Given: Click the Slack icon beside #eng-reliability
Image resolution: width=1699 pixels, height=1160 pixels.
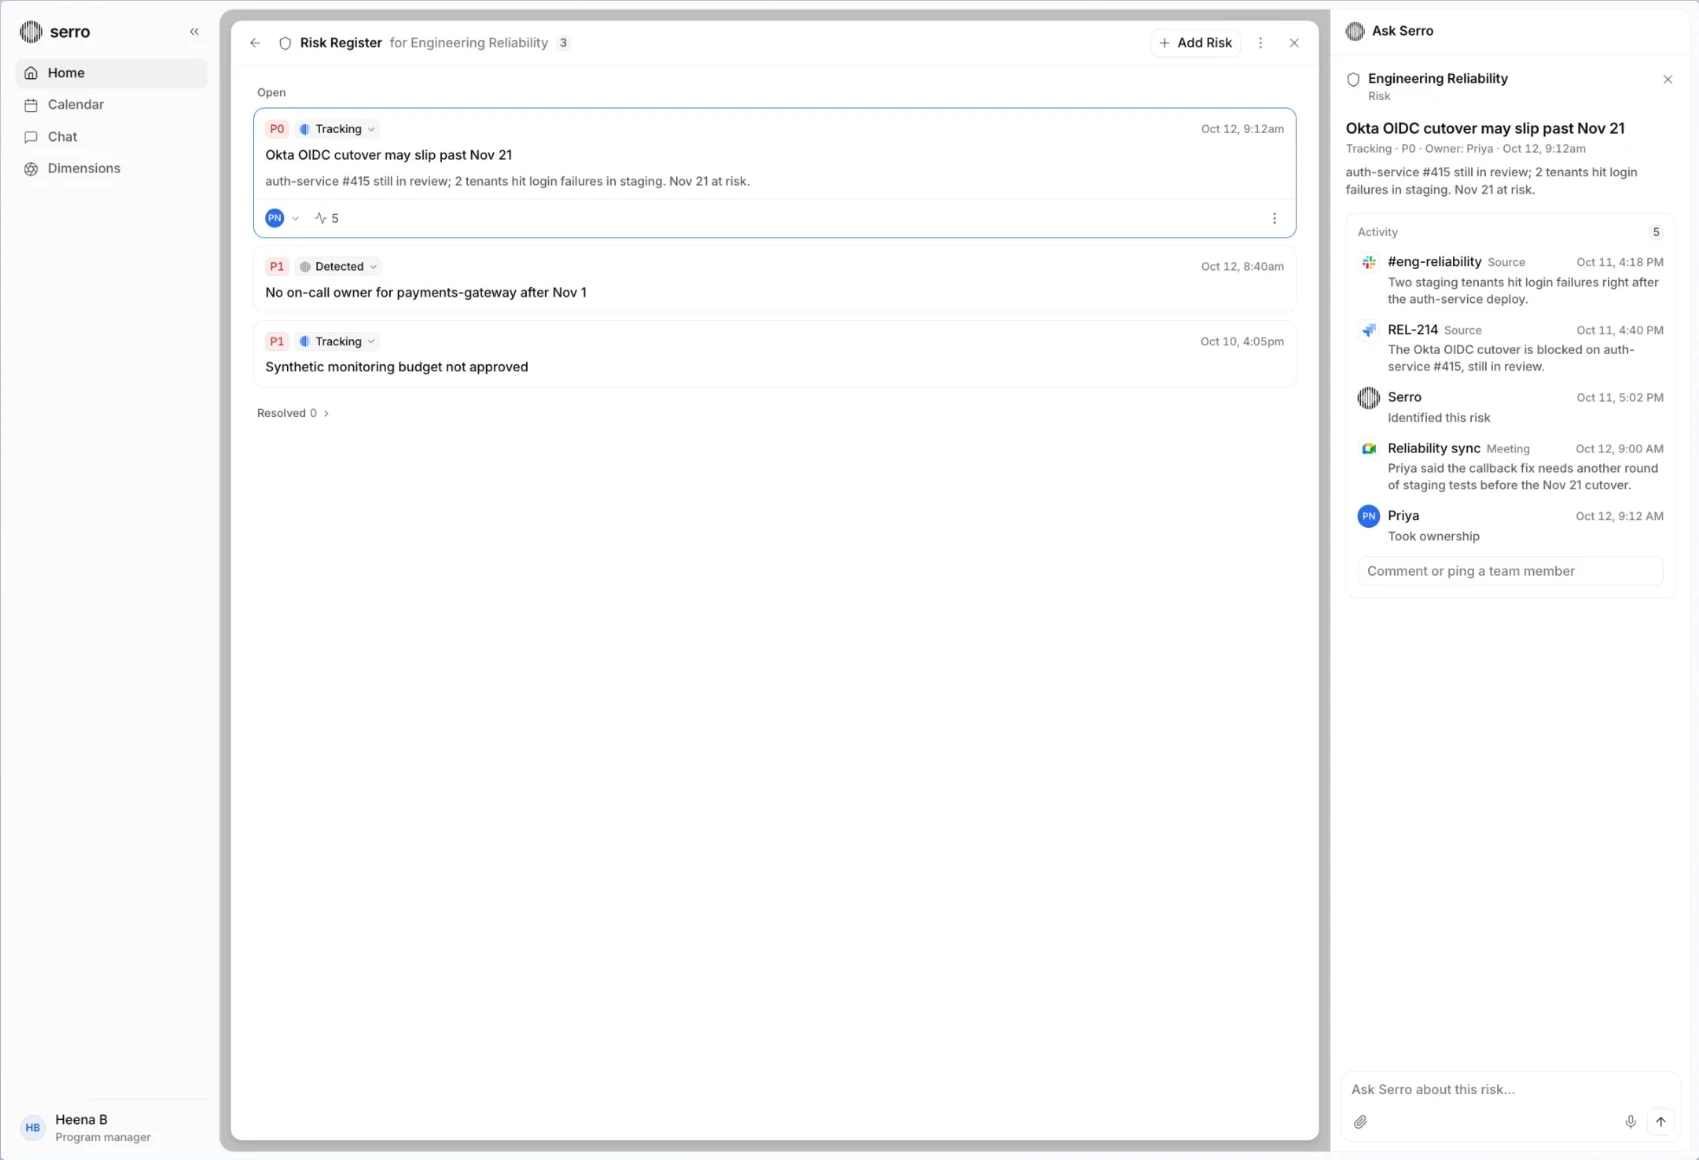Looking at the screenshot, I should tap(1369, 262).
